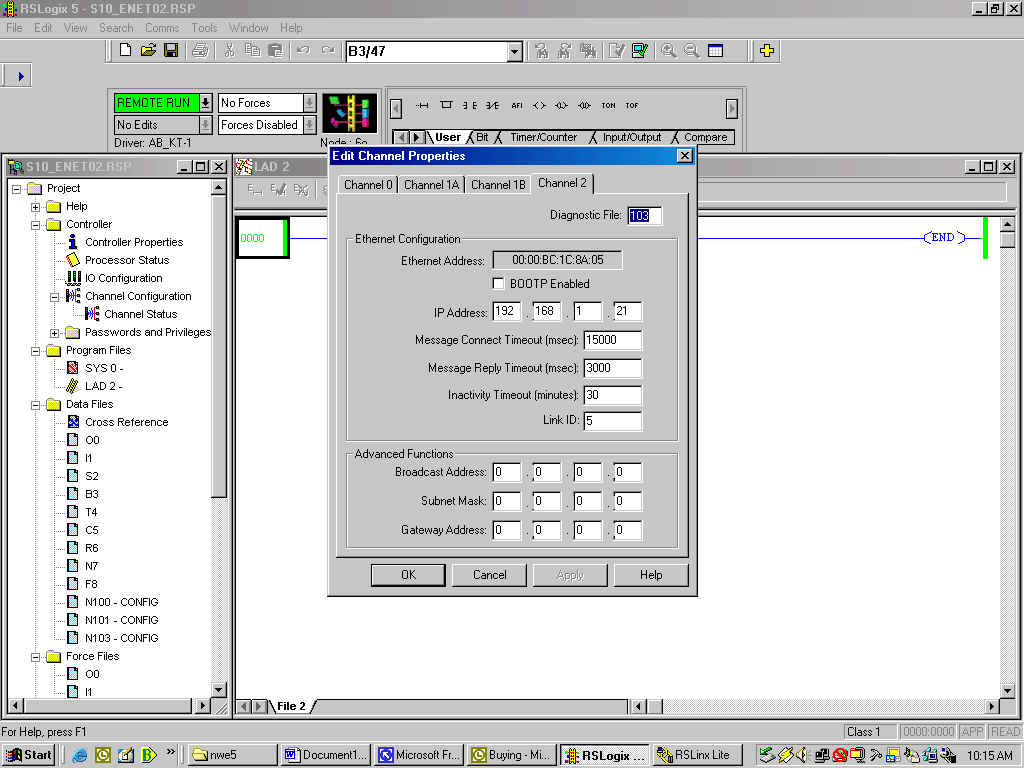Click the Internet Explorer quick launch icon
This screenshot has width=1024, height=768.
(x=80, y=755)
